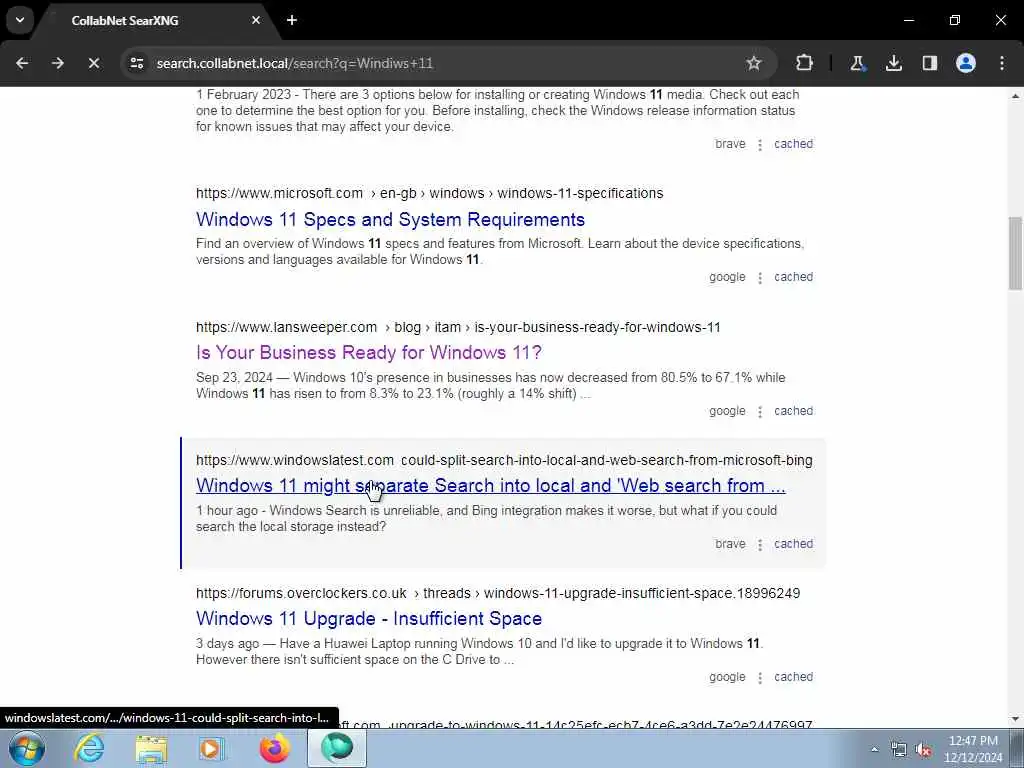Image resolution: width=1024 pixels, height=768 pixels.
Task: Open Windows Media Player from the taskbar
Action: [212, 748]
